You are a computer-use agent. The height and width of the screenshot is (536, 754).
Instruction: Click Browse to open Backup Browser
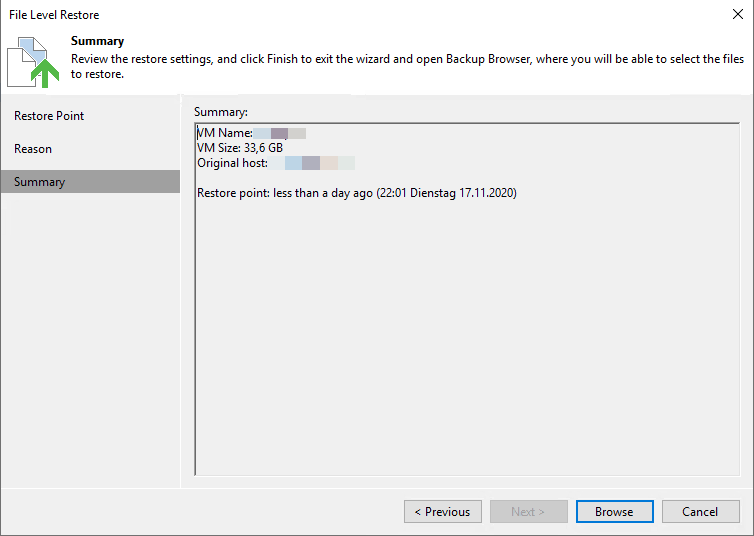coord(615,511)
